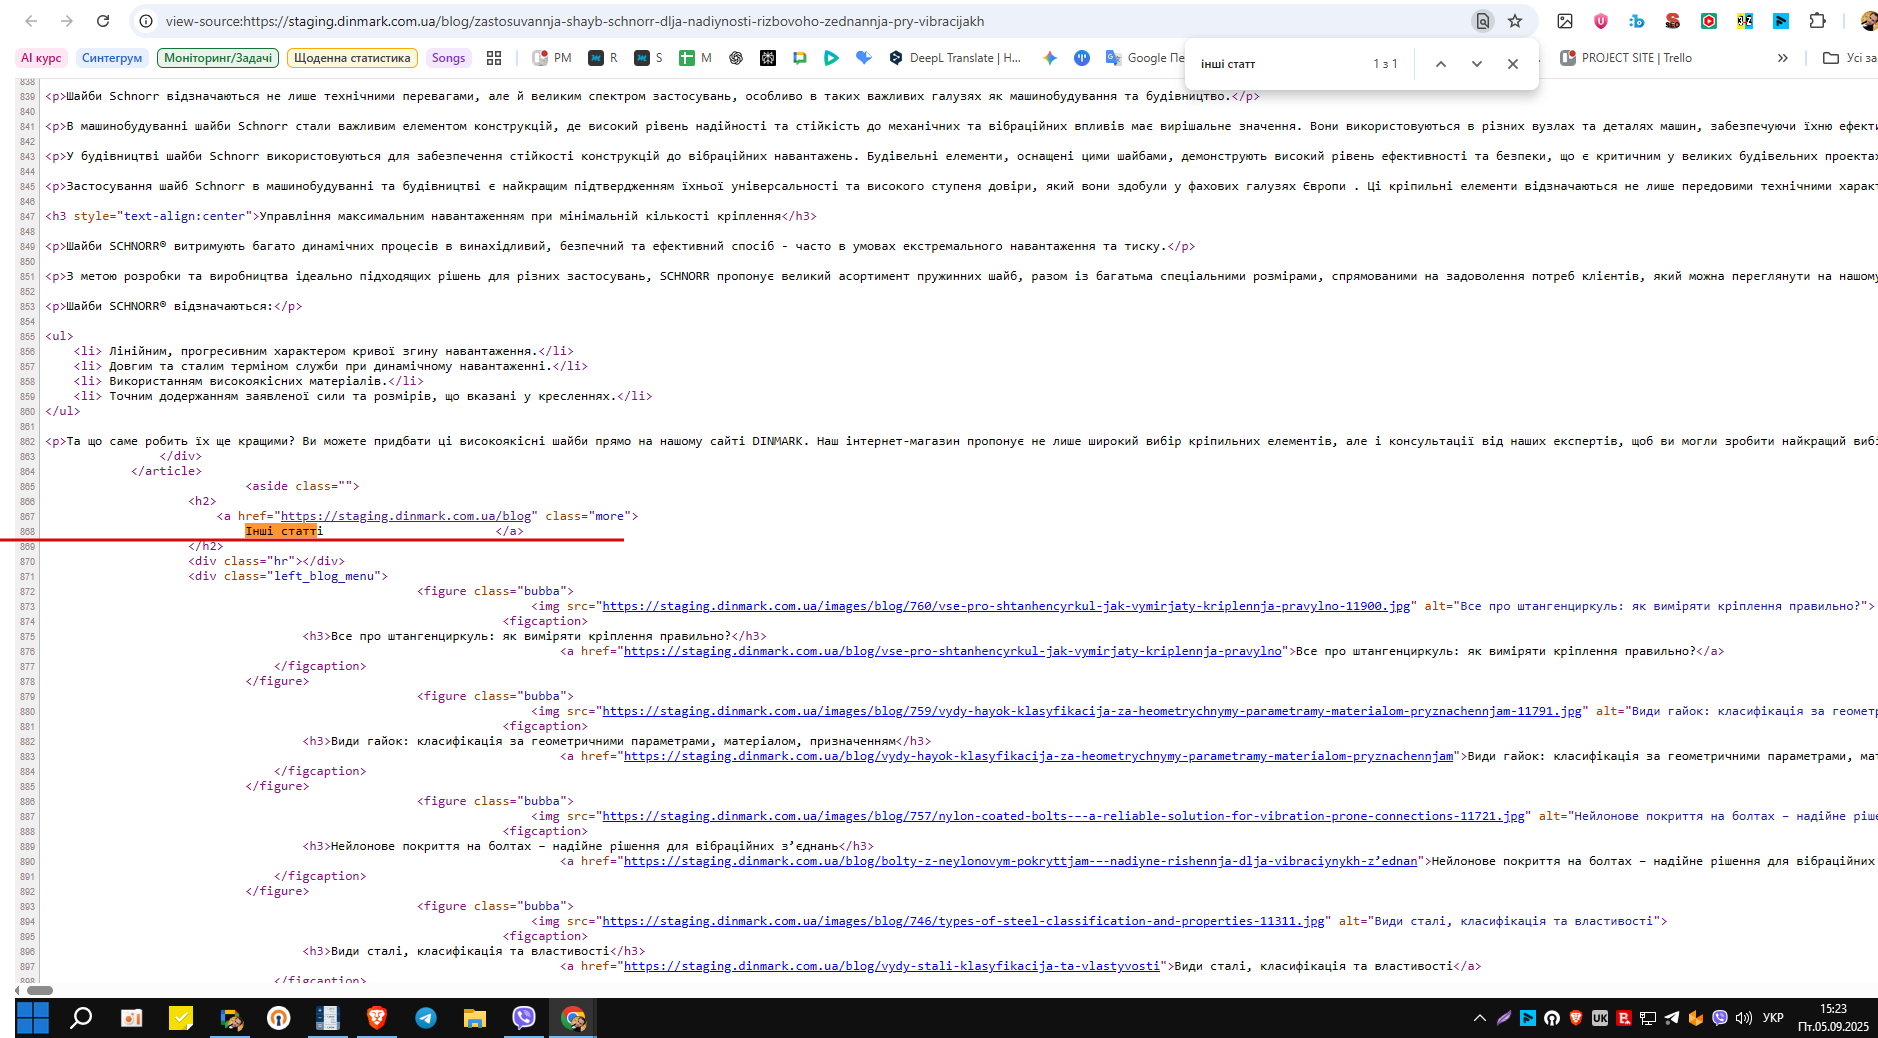This screenshot has height=1038, width=1878.
Task: Open the PROJECT SITE Trello bookmark
Action: pyautogui.click(x=1626, y=58)
